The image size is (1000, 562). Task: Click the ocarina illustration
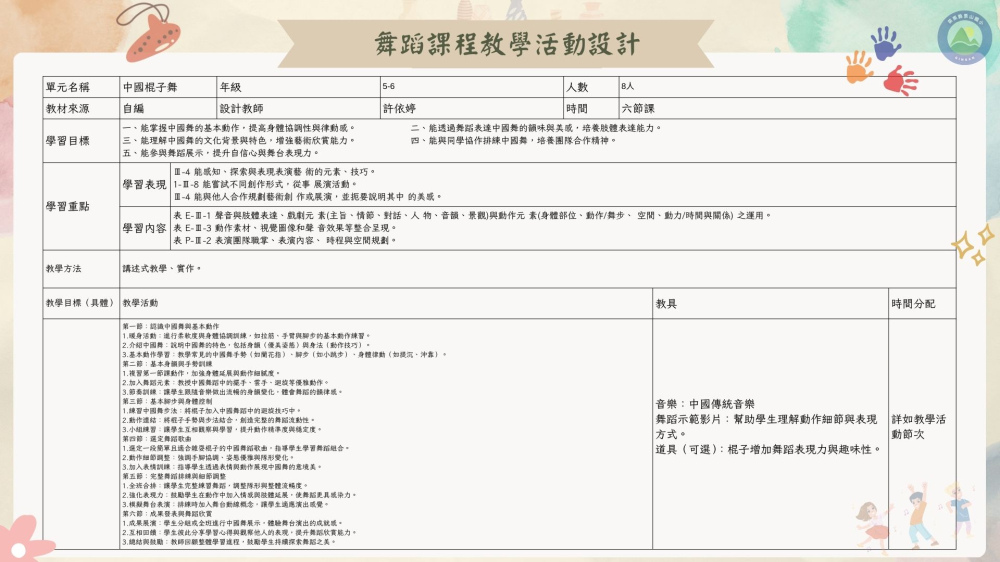(151, 32)
